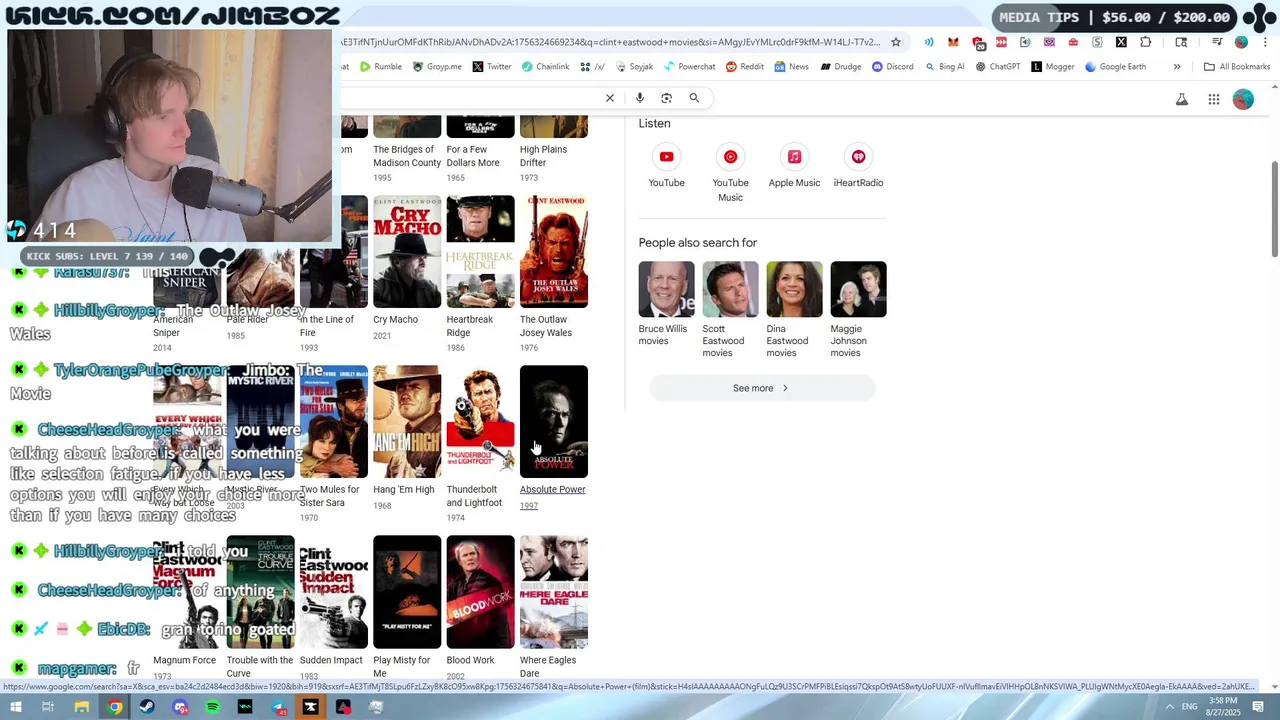Open For a Few Dollars More link
The height and width of the screenshot is (720, 1280).
(x=473, y=156)
